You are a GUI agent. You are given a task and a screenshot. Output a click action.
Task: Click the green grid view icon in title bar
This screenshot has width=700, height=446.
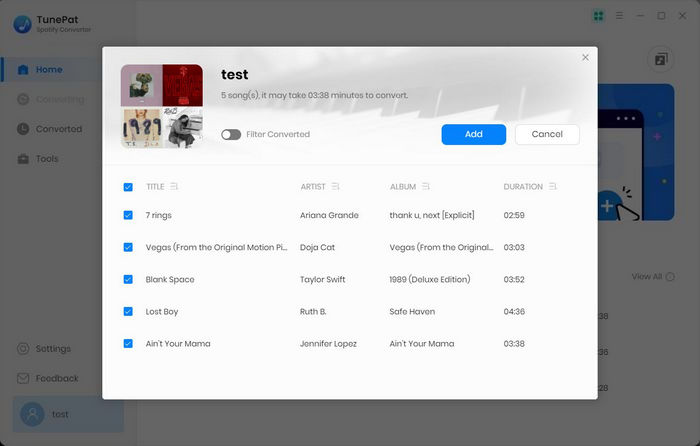click(598, 16)
